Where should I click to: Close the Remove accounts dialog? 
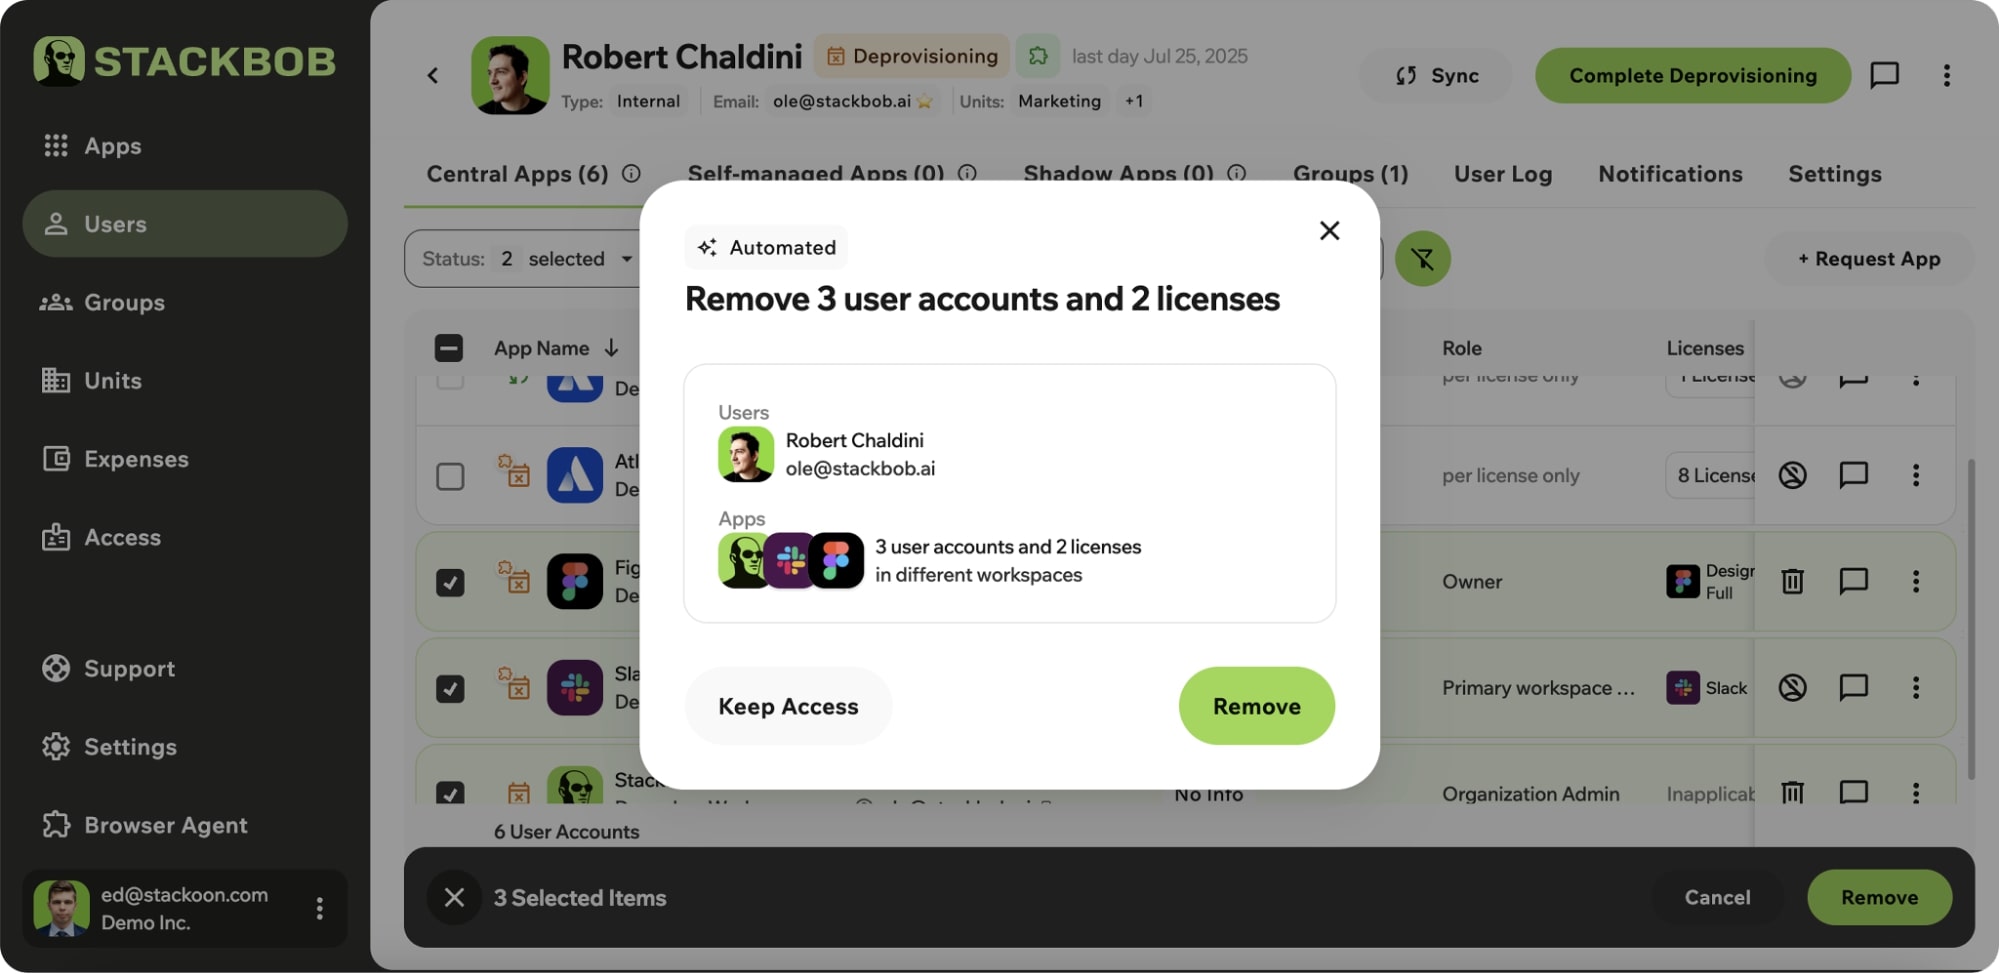pos(1329,231)
